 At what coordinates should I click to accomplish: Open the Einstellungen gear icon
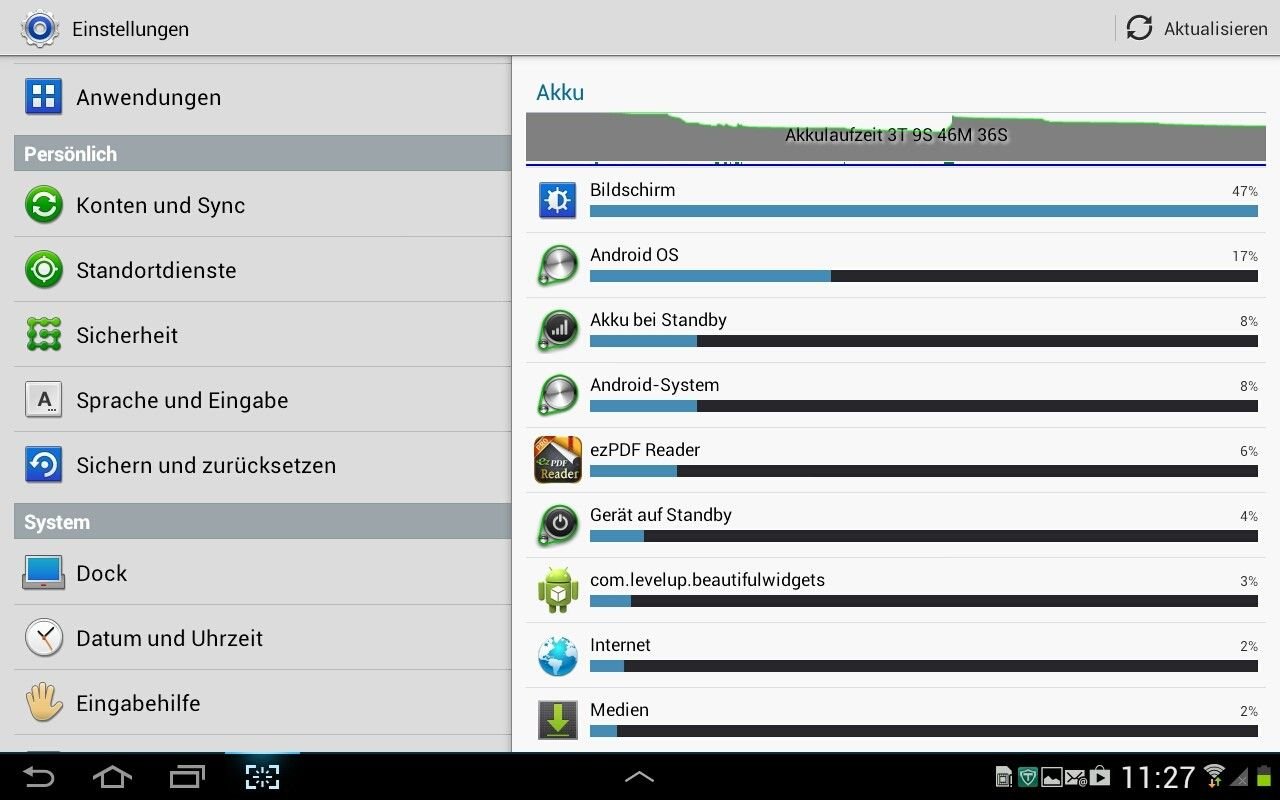[39, 28]
